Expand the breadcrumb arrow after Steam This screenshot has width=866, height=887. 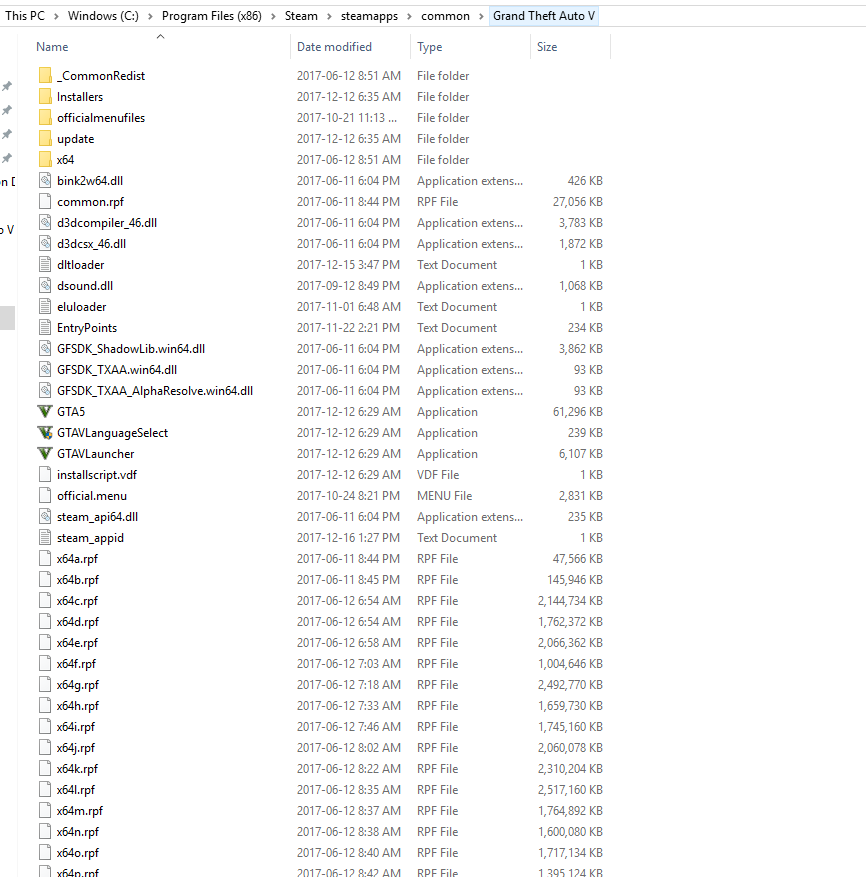(329, 16)
